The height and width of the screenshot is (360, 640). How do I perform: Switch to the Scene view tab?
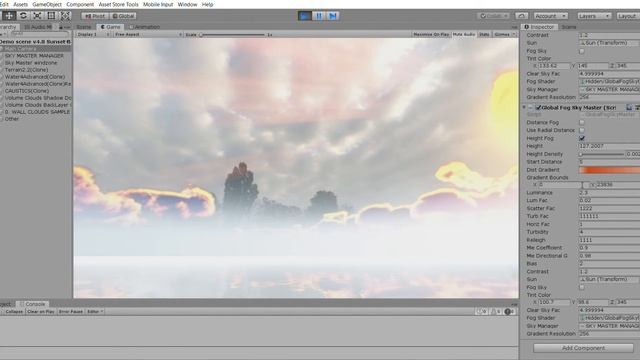[x=84, y=27]
